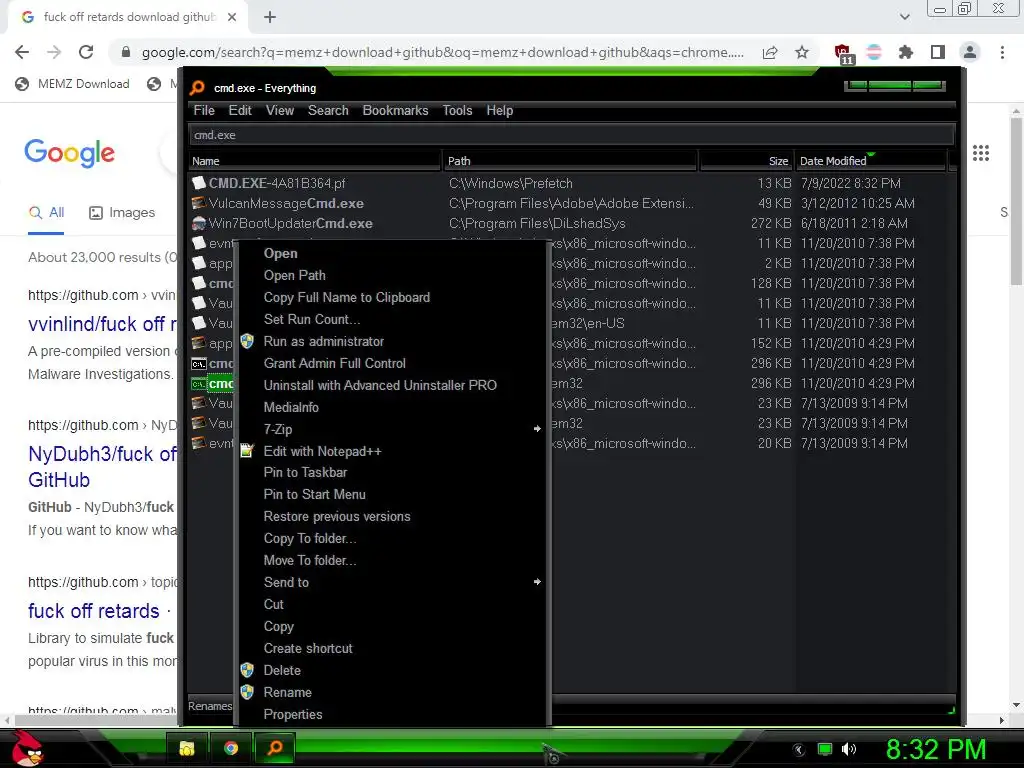Switch to the Images search tab
This screenshot has width=1024, height=768.
(122, 212)
